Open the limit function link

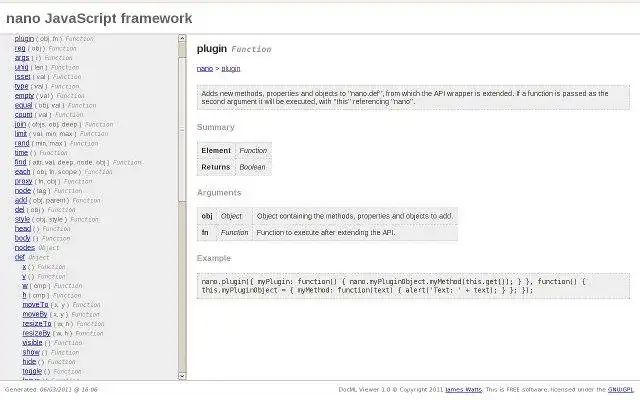click(21, 133)
